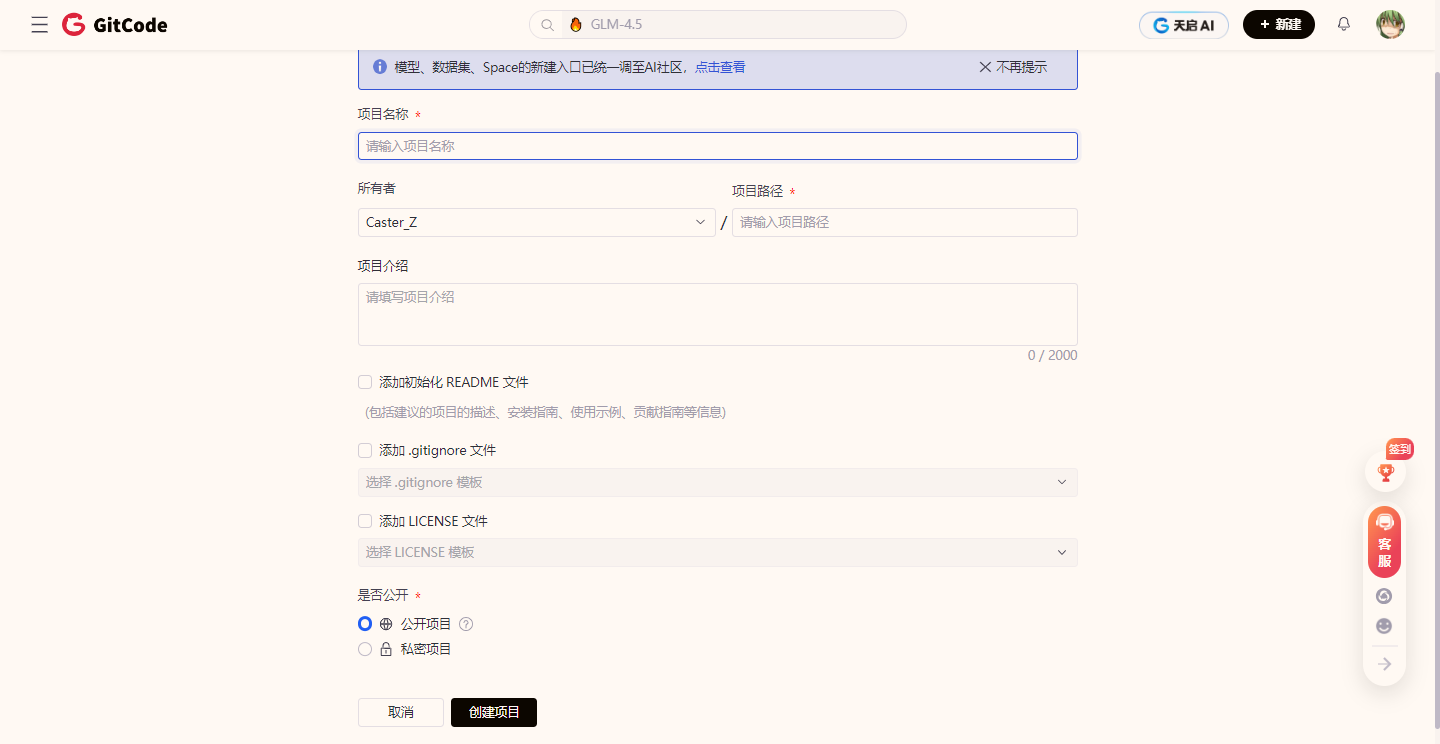Focus the 项目介绍 text area
The width and height of the screenshot is (1440, 744).
tap(718, 314)
